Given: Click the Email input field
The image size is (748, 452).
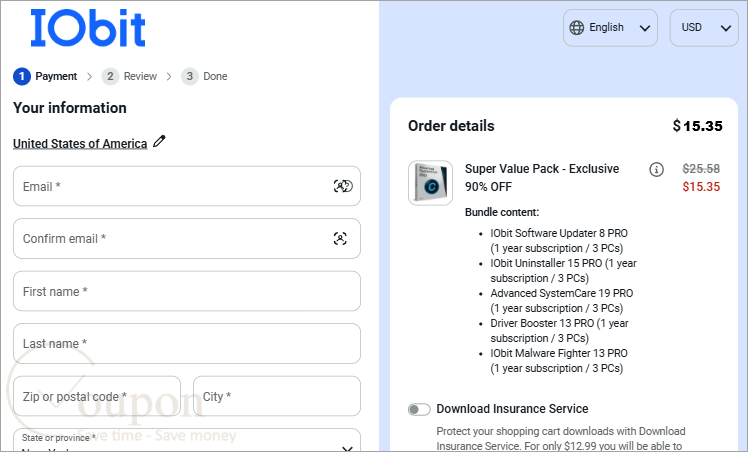Looking at the screenshot, I should tap(187, 186).
